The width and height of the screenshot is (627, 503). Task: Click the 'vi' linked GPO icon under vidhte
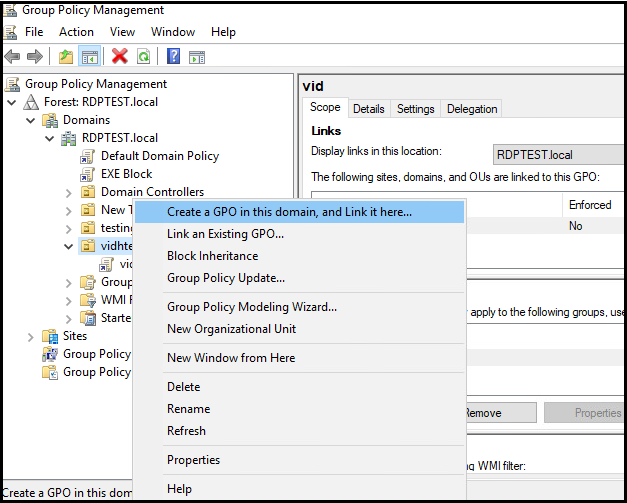[106, 264]
